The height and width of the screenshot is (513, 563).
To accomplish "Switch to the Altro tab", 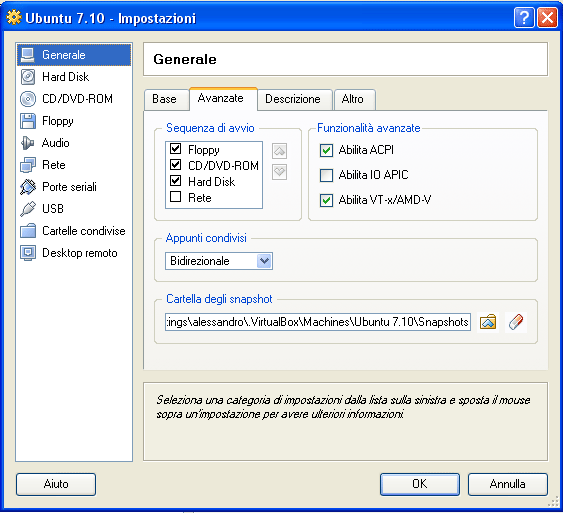I will 355,99.
